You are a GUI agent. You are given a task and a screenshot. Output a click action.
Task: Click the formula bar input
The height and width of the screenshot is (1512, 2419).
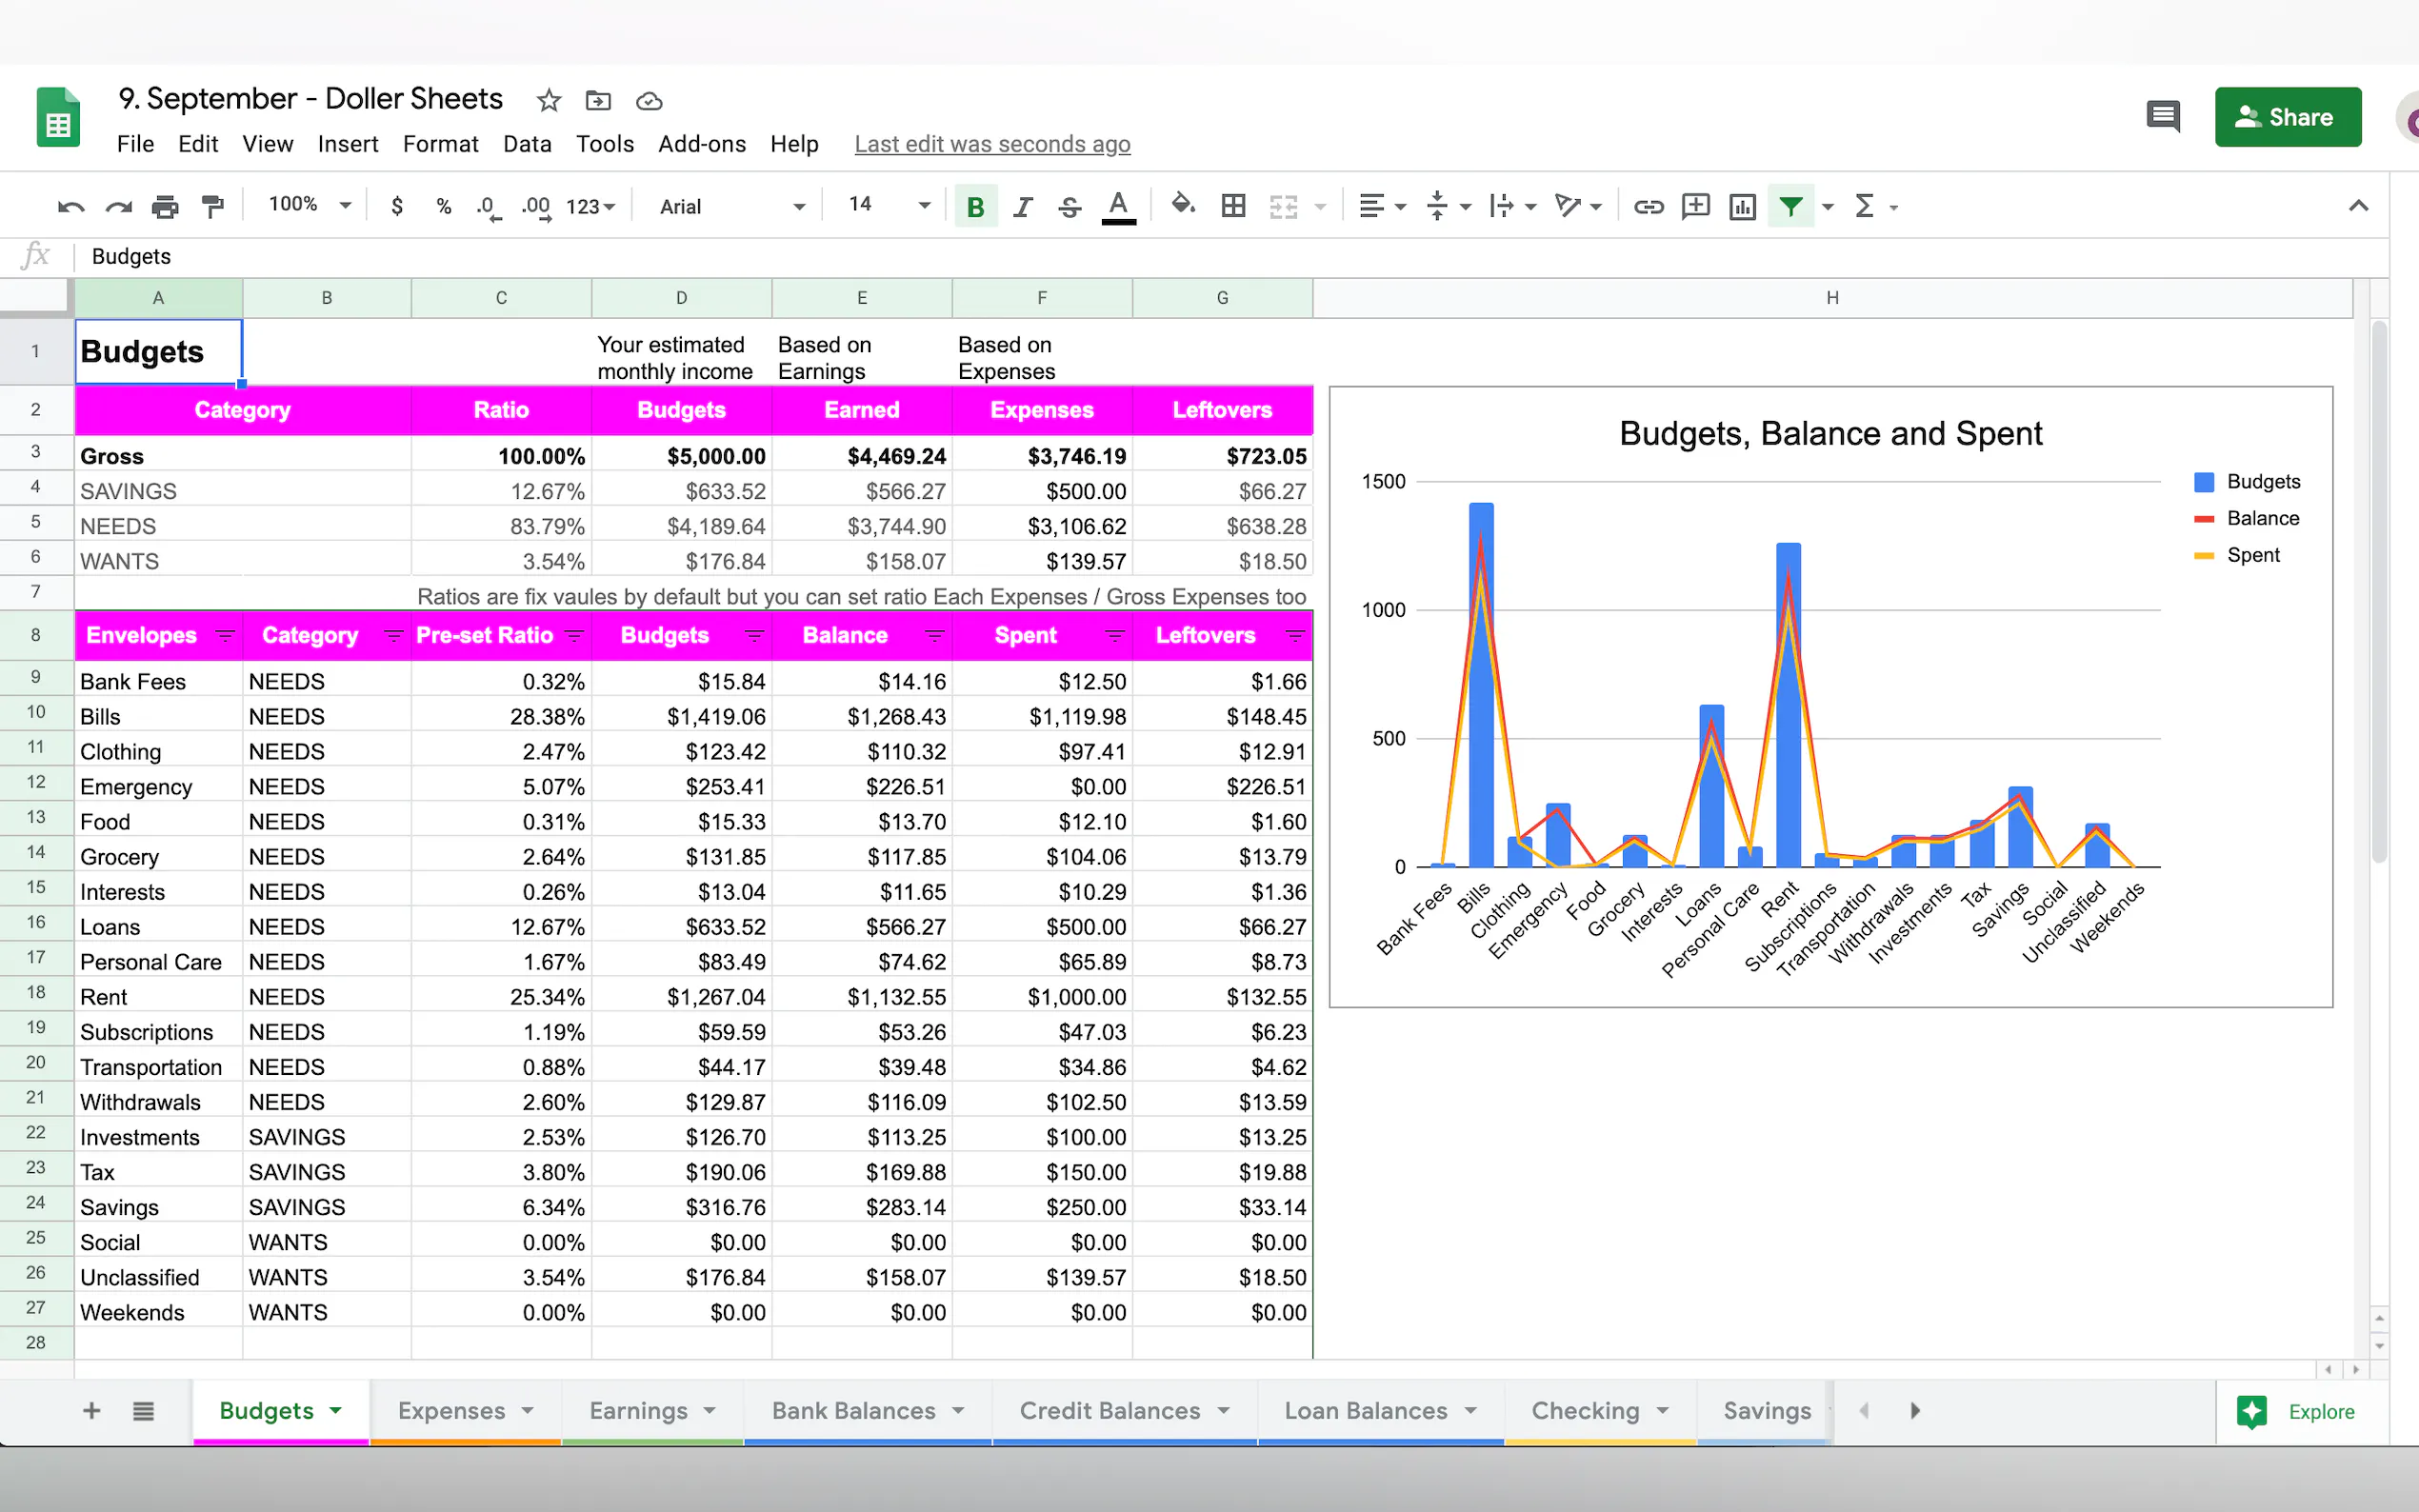pyautogui.click(x=1230, y=256)
